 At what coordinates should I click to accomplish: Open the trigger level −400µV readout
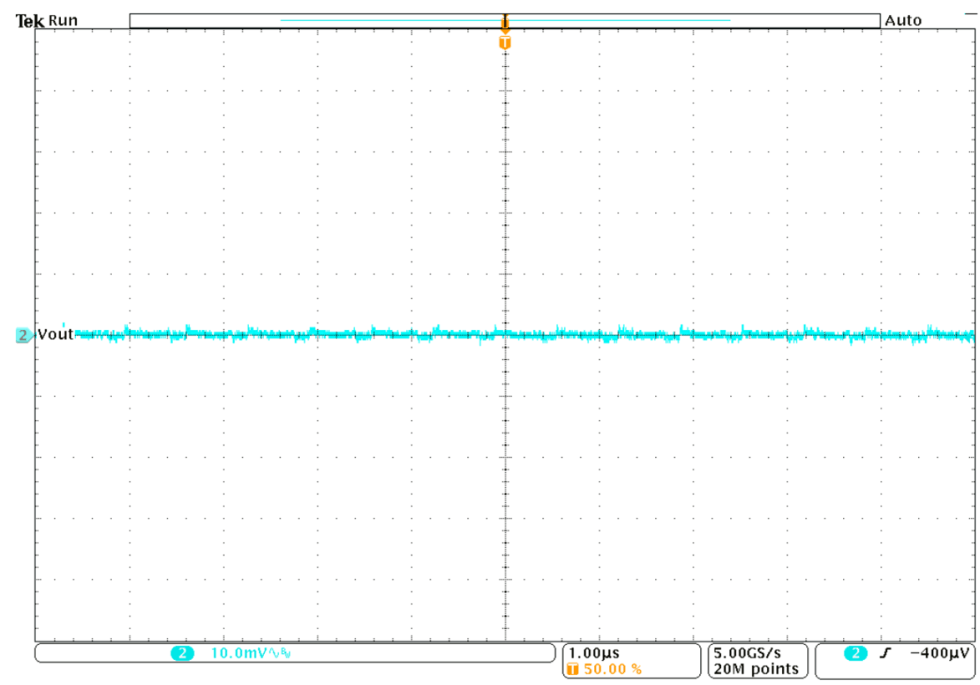pyautogui.click(x=938, y=655)
